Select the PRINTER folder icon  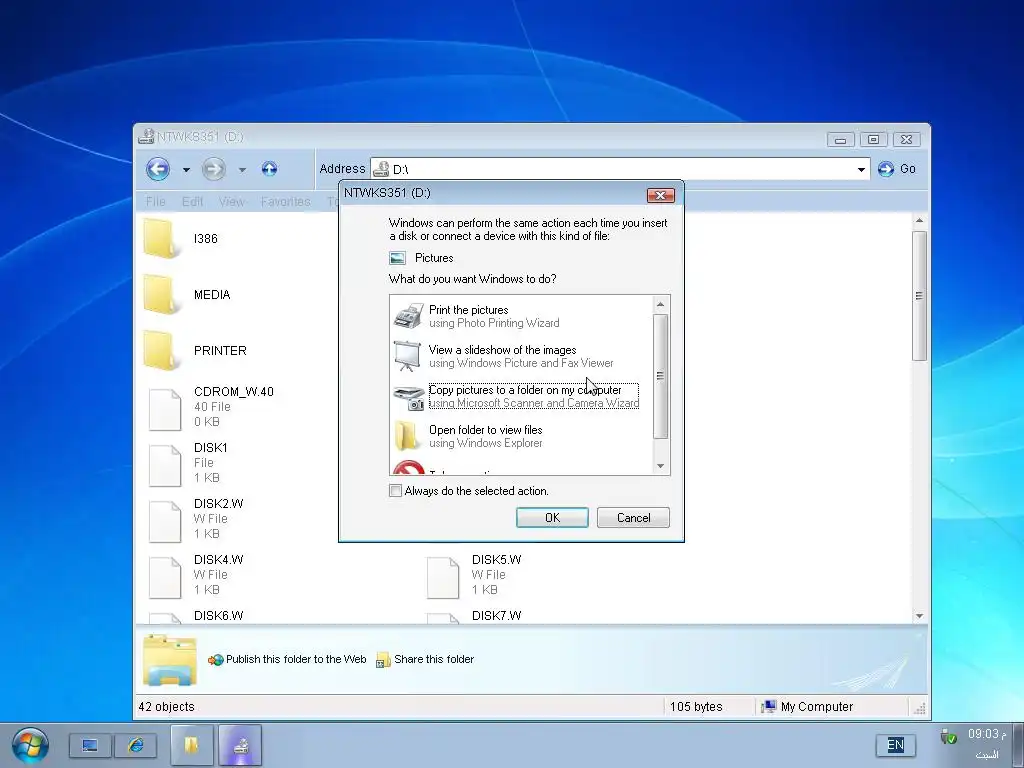click(x=161, y=351)
